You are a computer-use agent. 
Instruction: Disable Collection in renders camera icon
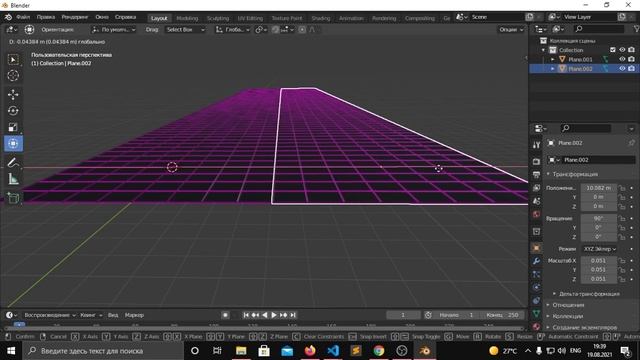tap(631, 50)
